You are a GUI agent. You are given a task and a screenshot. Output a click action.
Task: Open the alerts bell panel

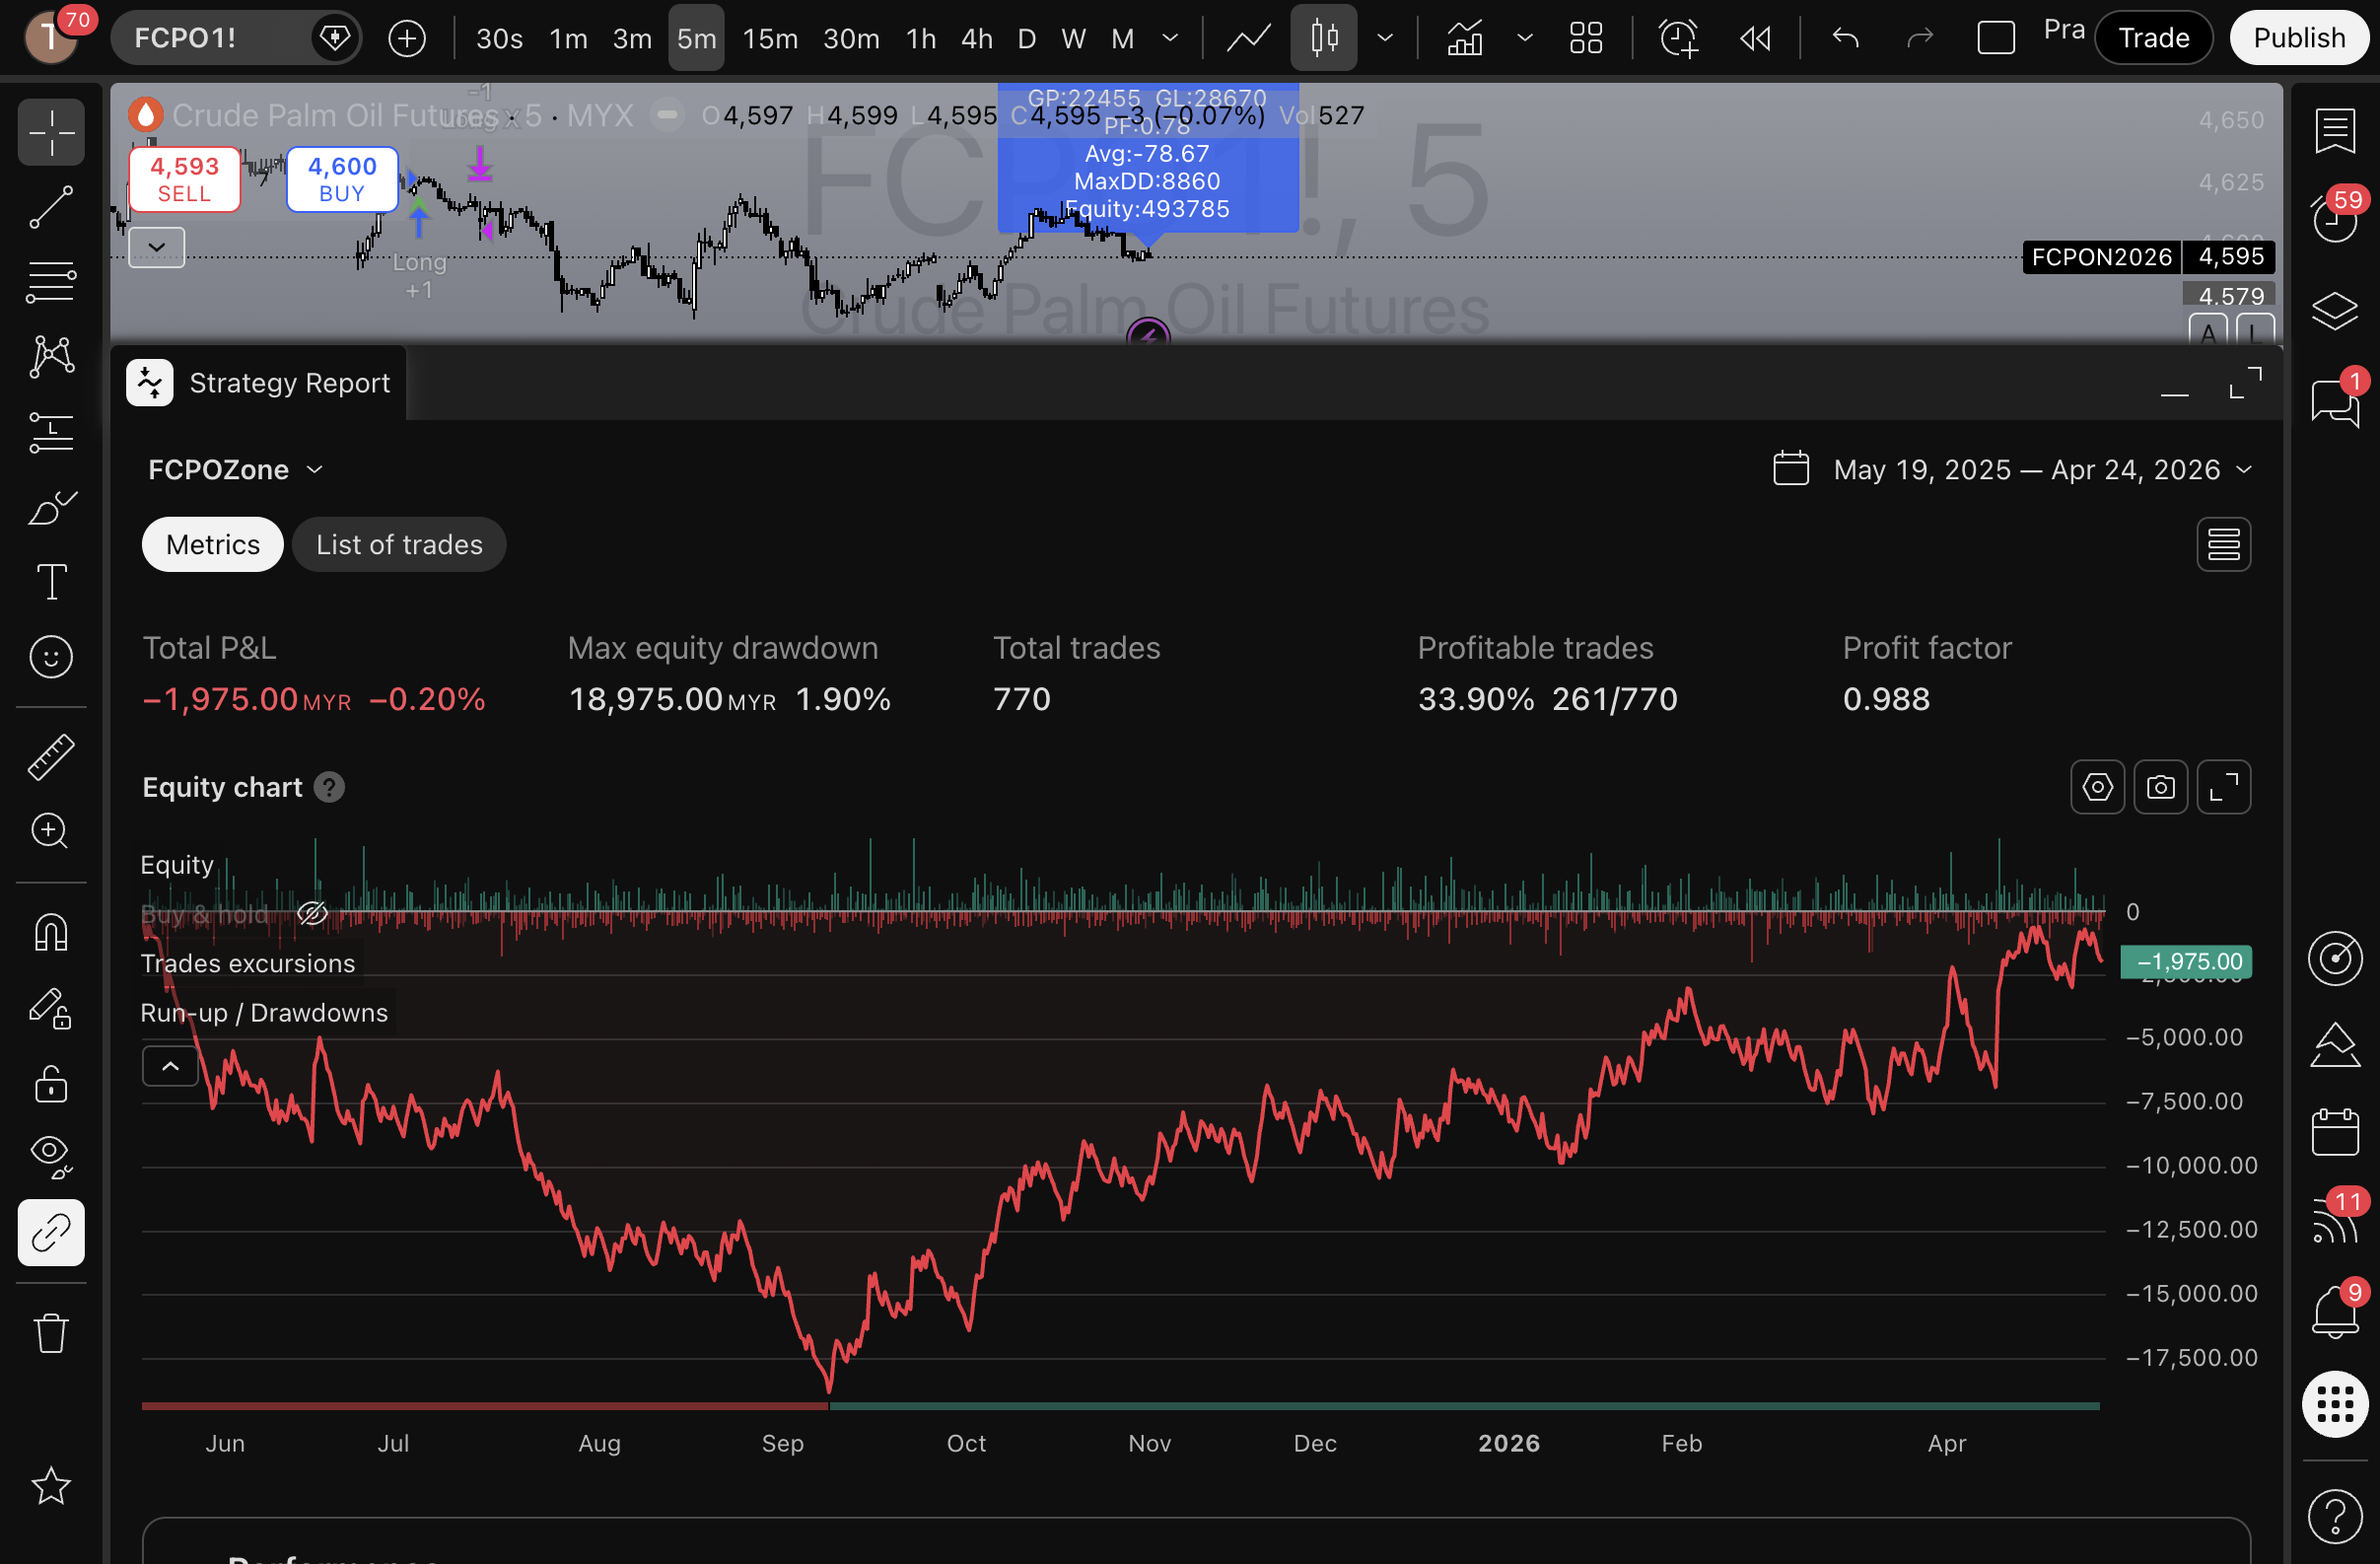(x=2334, y=1311)
